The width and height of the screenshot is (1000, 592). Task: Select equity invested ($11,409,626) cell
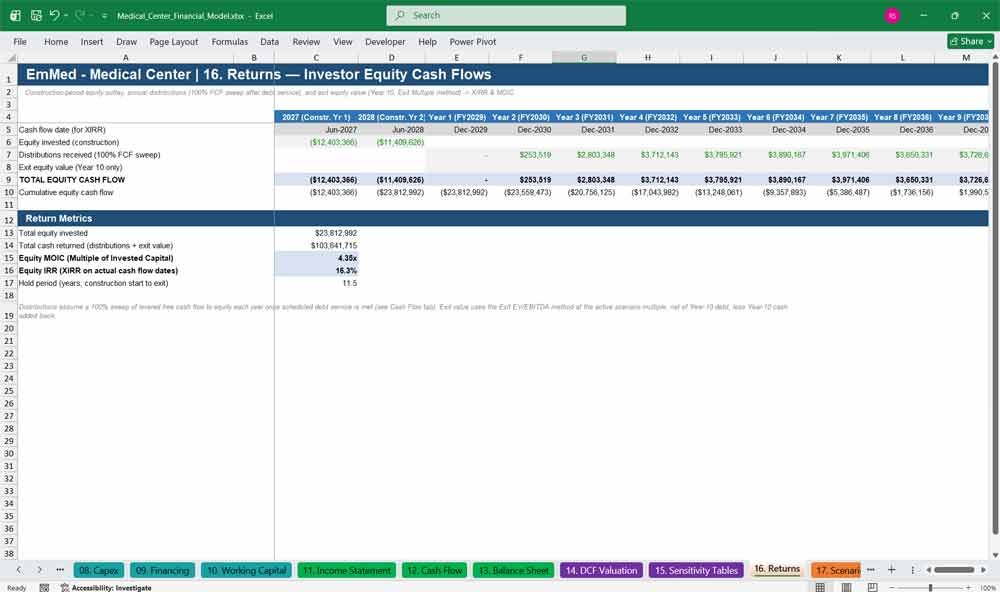pos(392,142)
